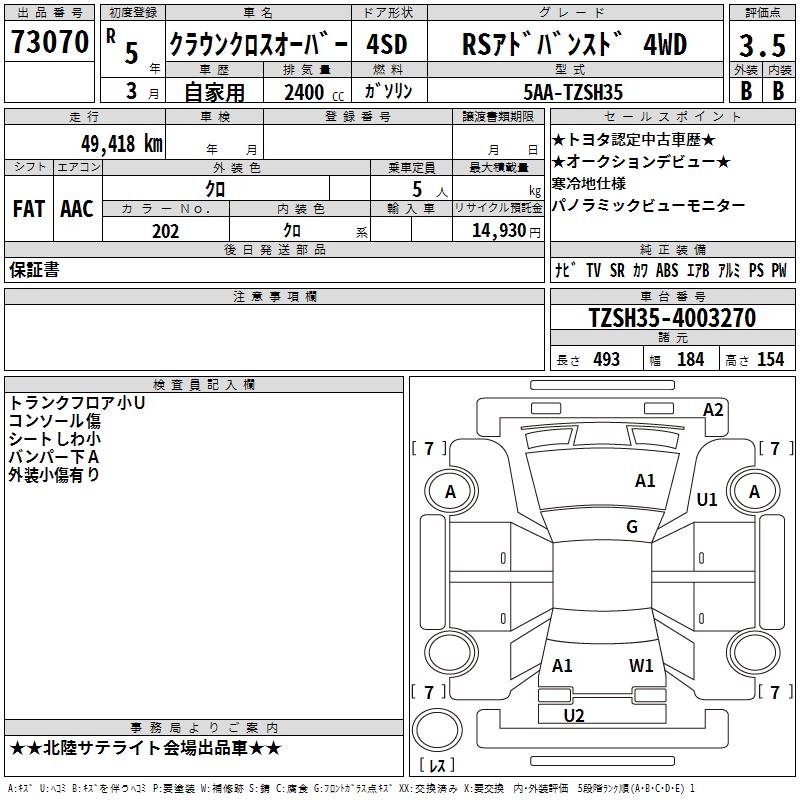The width and height of the screenshot is (800, 800).
Task: Select the car name クラウンクロスオーバー
Action: click(x=258, y=44)
